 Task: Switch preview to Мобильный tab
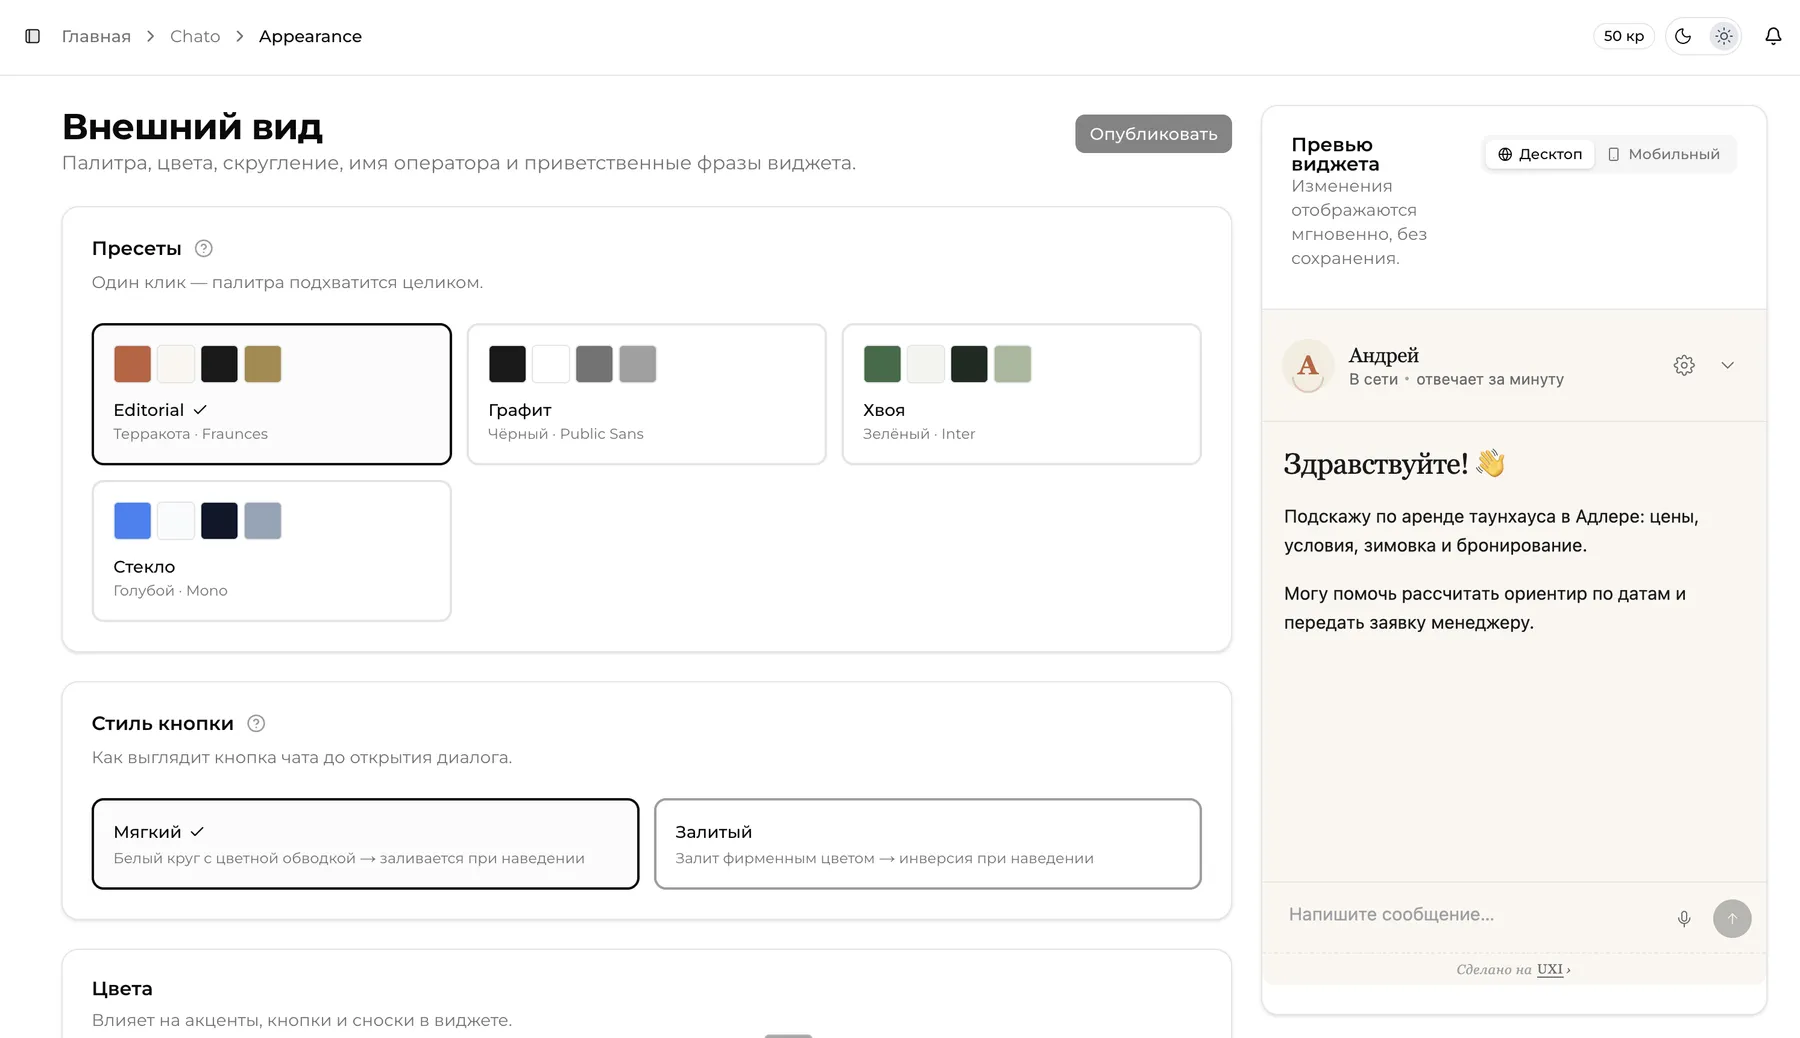coord(1664,154)
